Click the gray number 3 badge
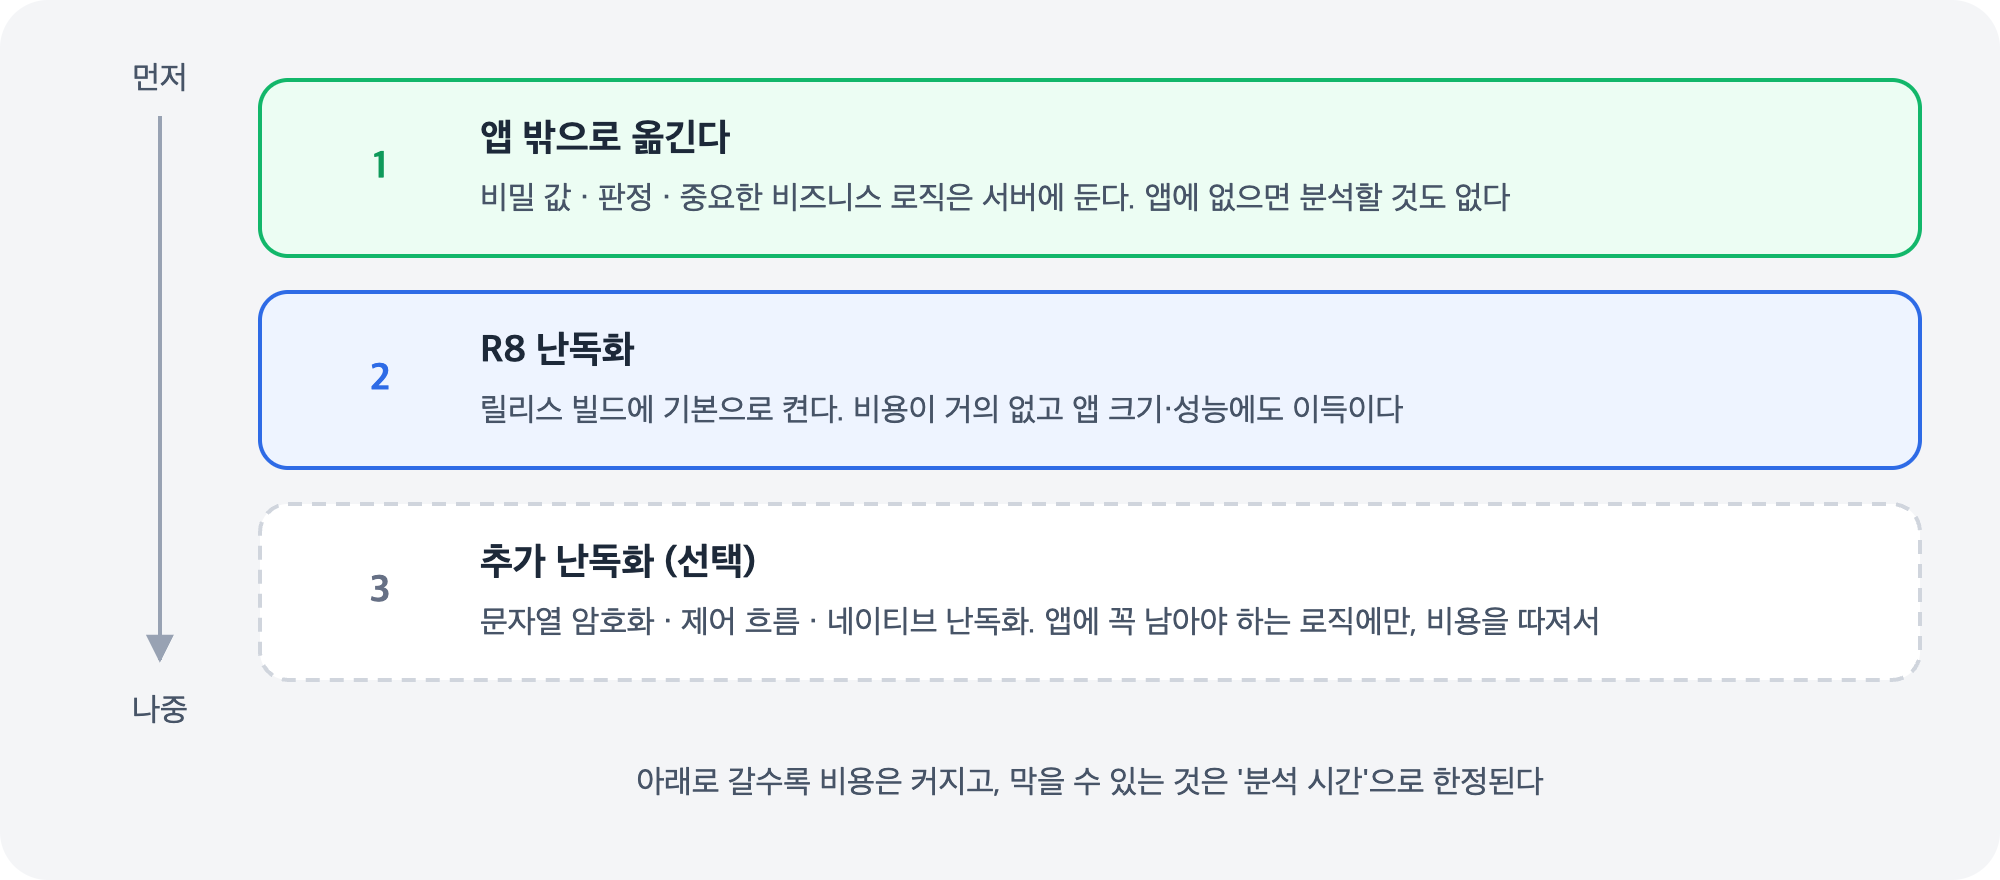This screenshot has width=2000, height=880. click(x=380, y=589)
